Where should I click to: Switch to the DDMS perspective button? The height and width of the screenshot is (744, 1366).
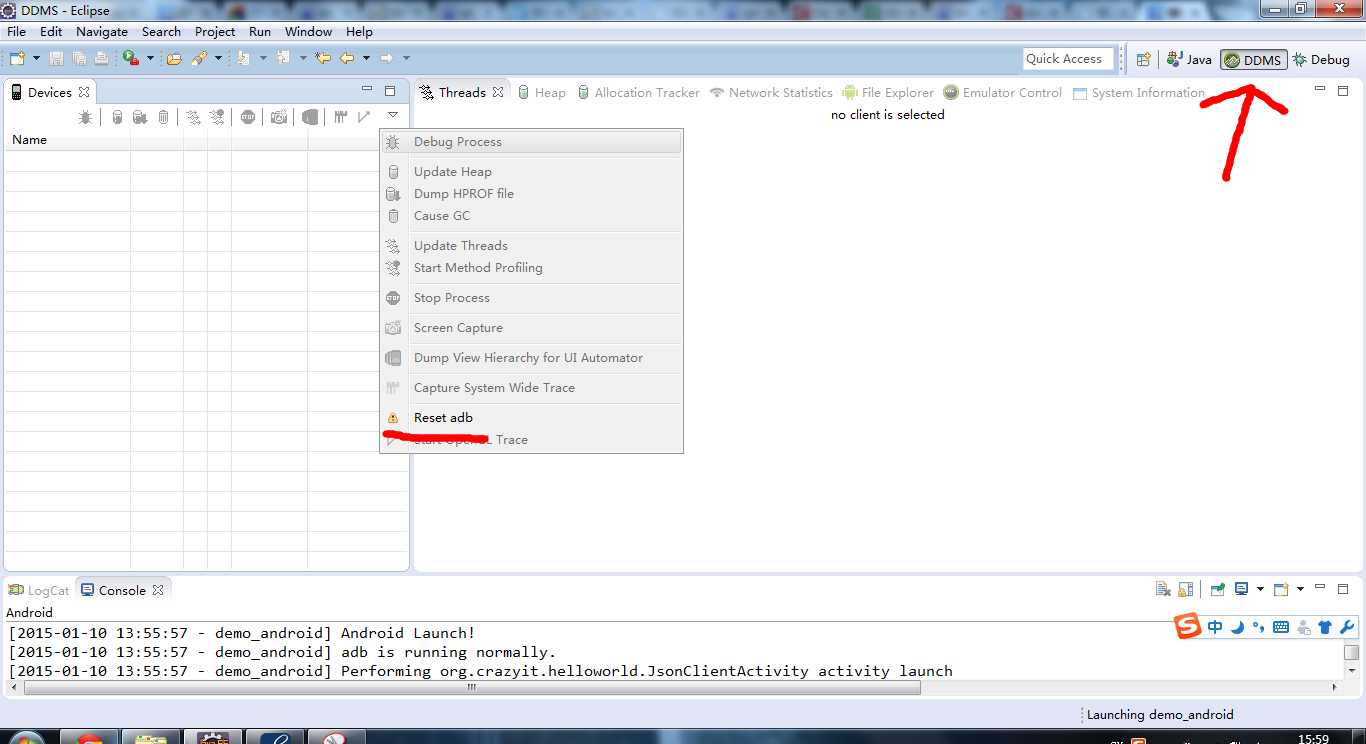click(x=1253, y=60)
